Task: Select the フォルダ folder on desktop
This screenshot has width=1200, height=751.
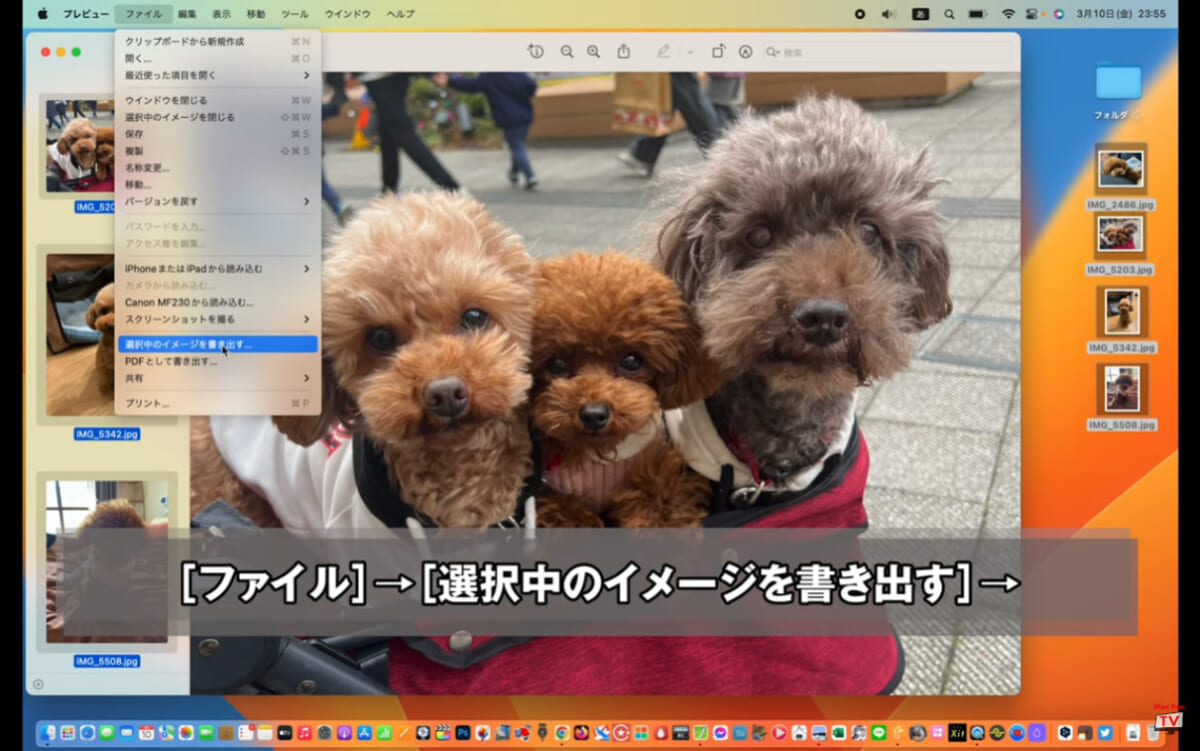Action: (1118, 82)
